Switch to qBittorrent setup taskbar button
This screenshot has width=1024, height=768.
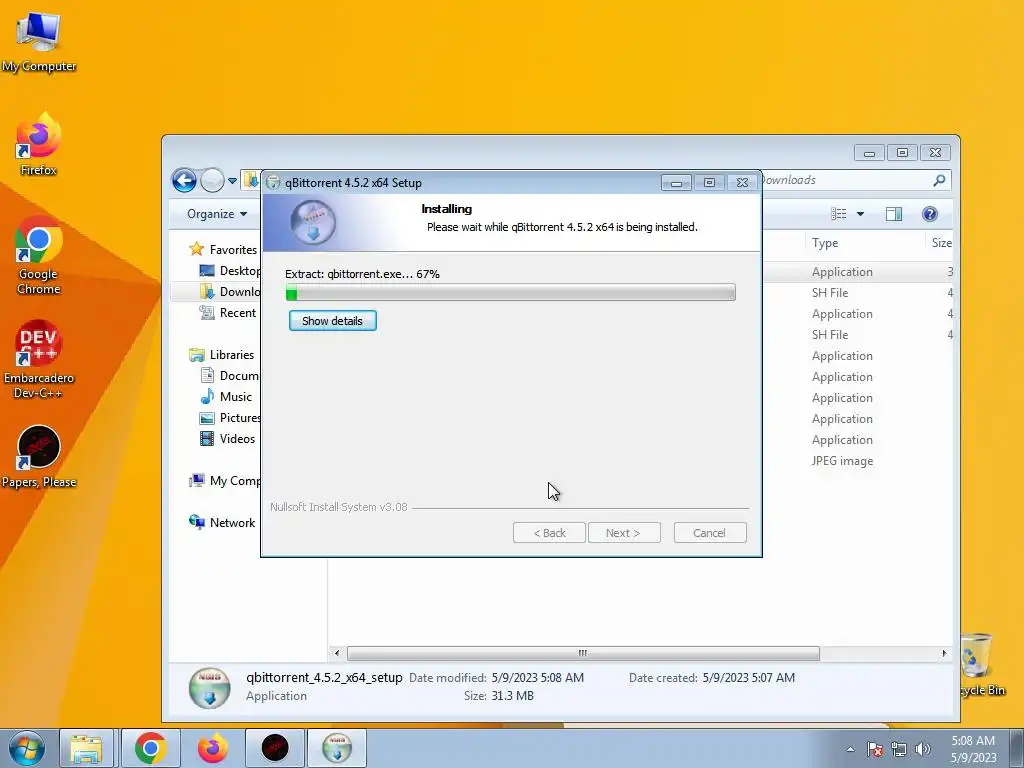(x=336, y=748)
